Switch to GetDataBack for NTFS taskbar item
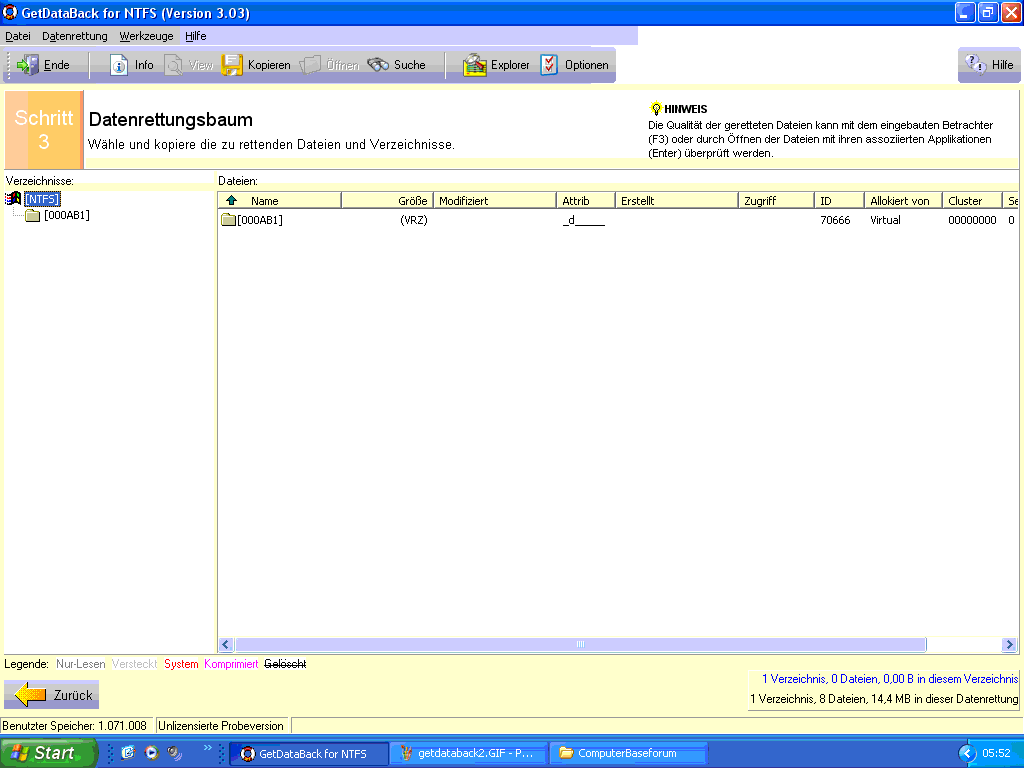Screen dimensions: 1024x768 (309, 754)
